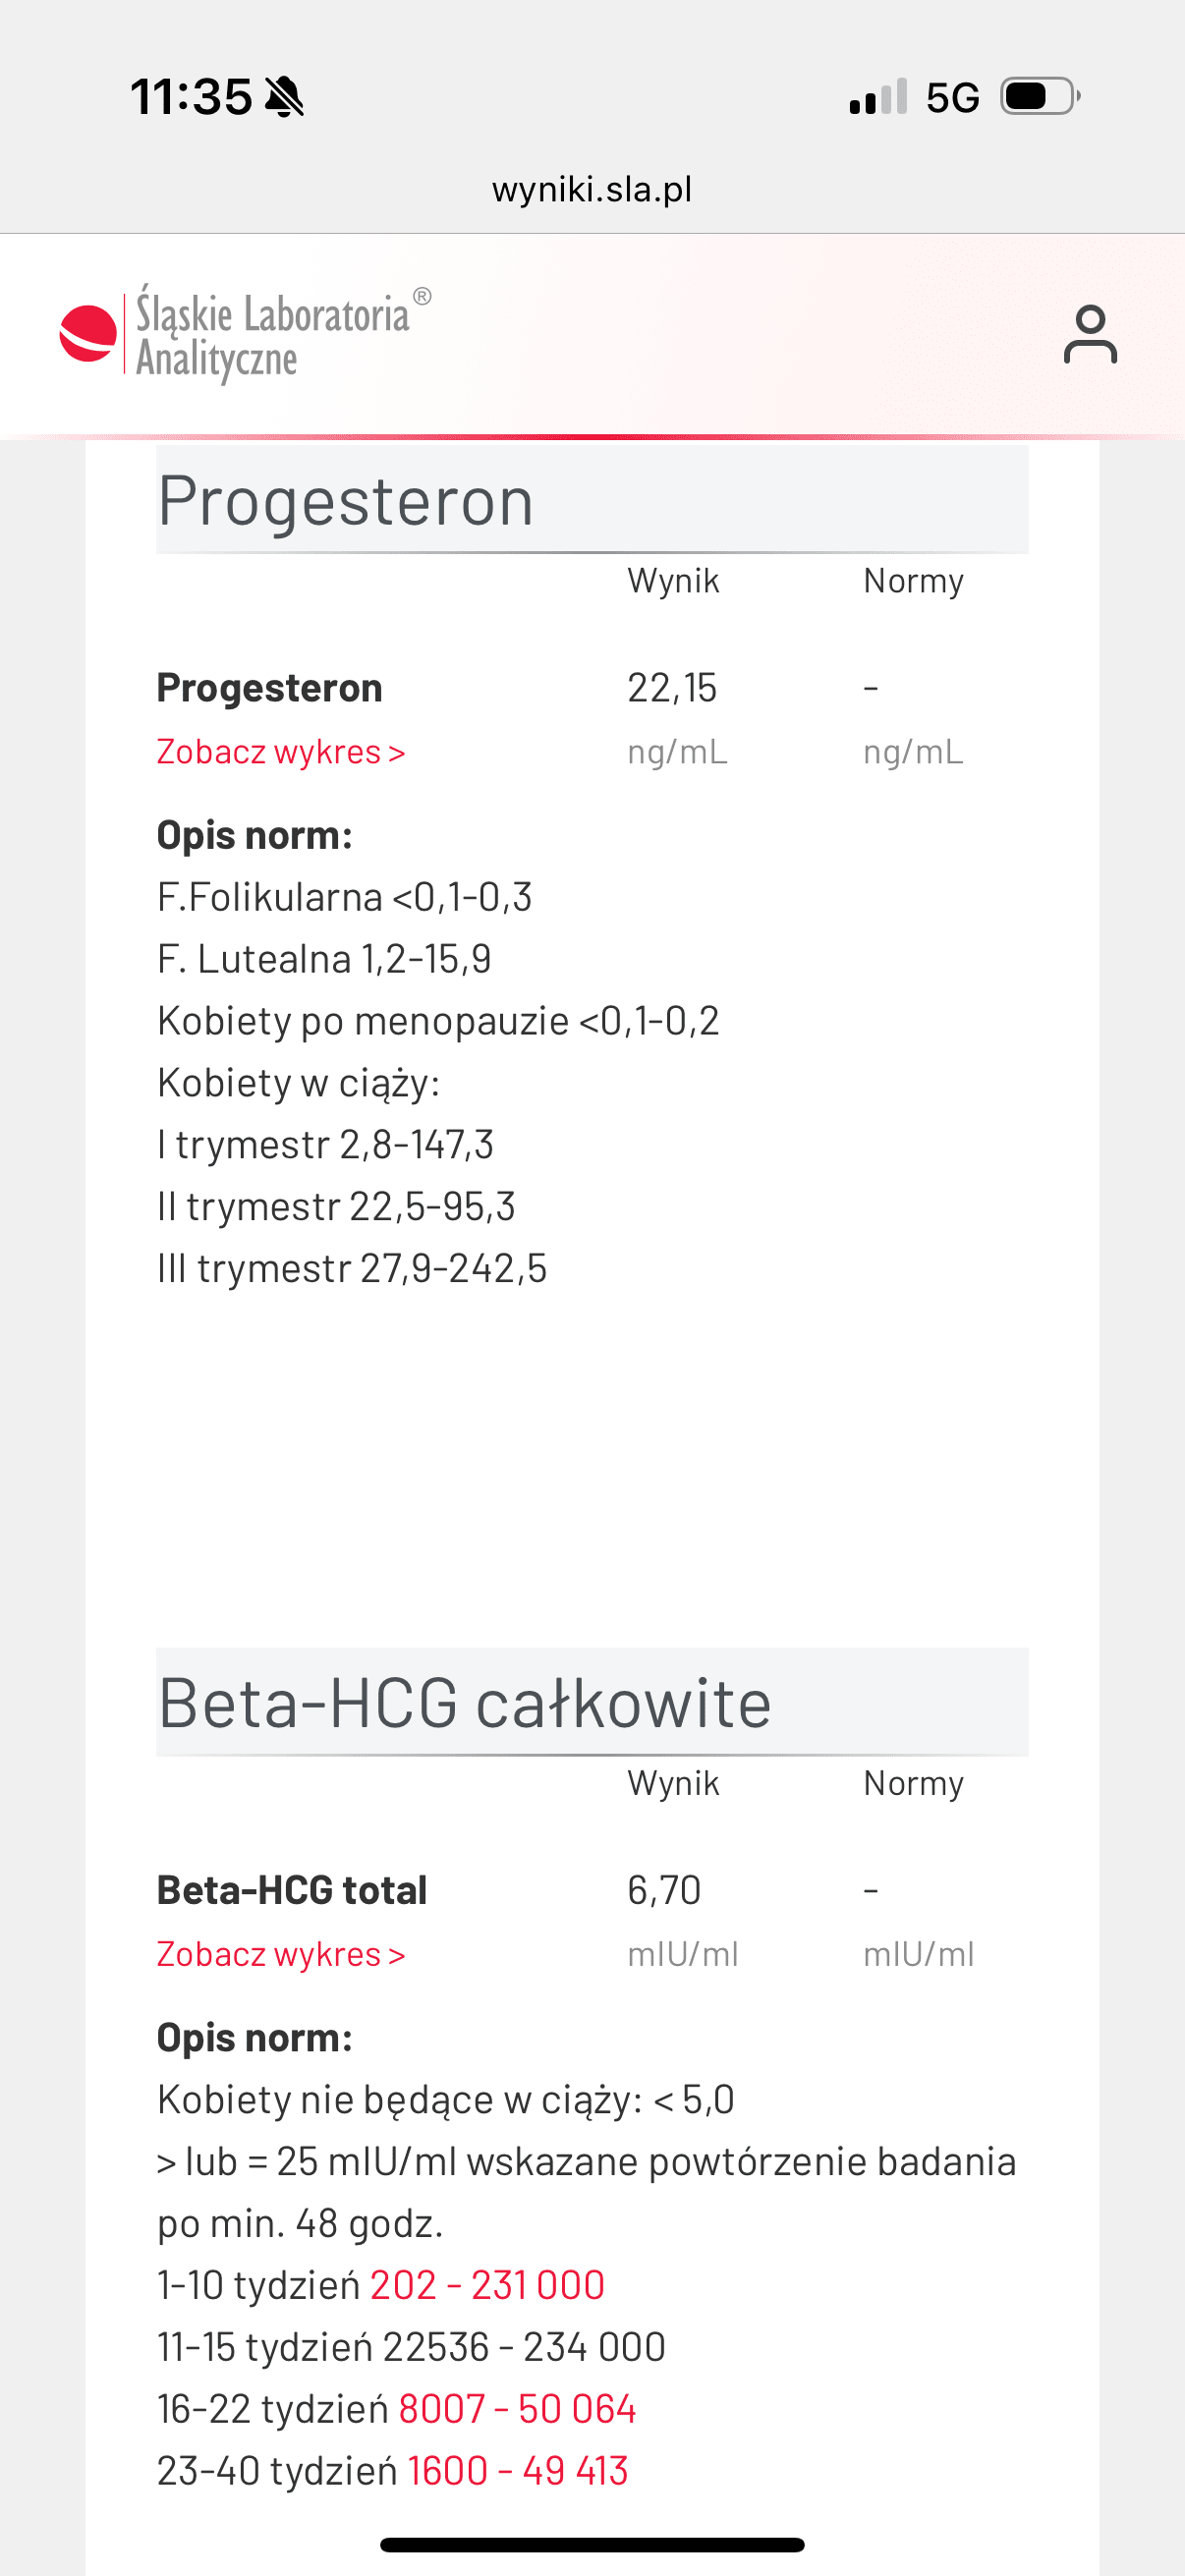
Task: Select the Beta-HCG całkowite section heading
Action: tap(465, 1703)
